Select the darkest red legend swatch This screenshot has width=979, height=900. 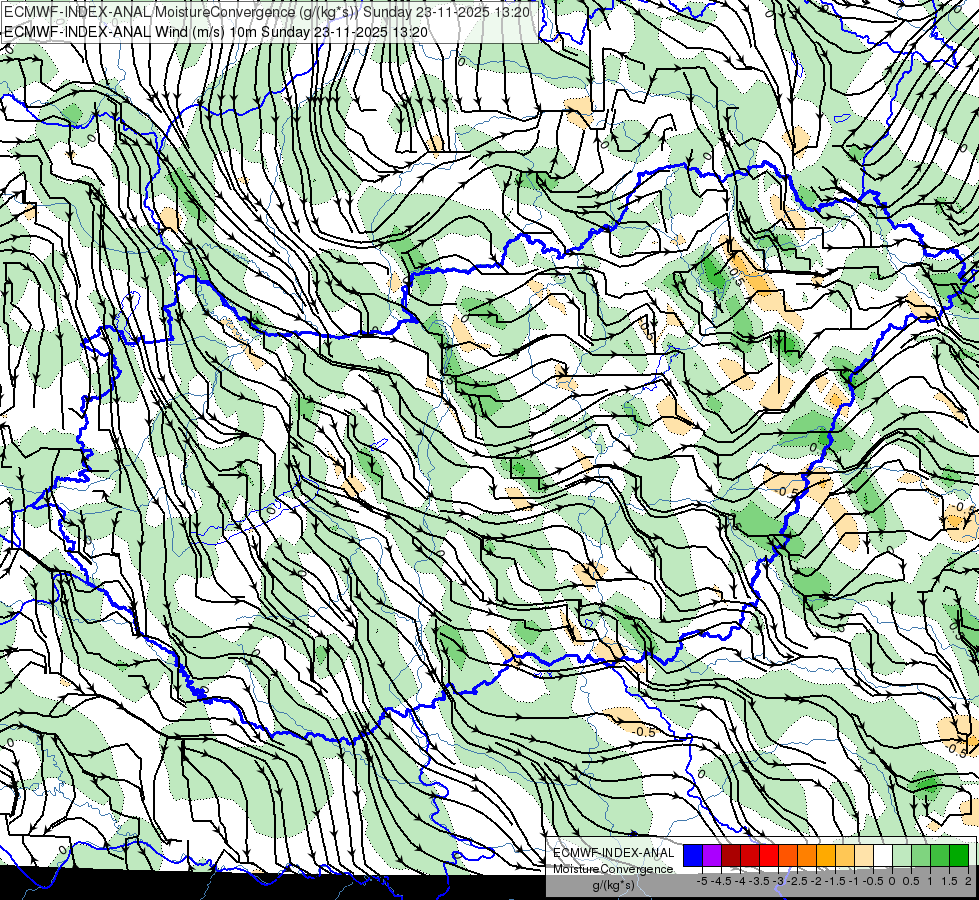731,856
